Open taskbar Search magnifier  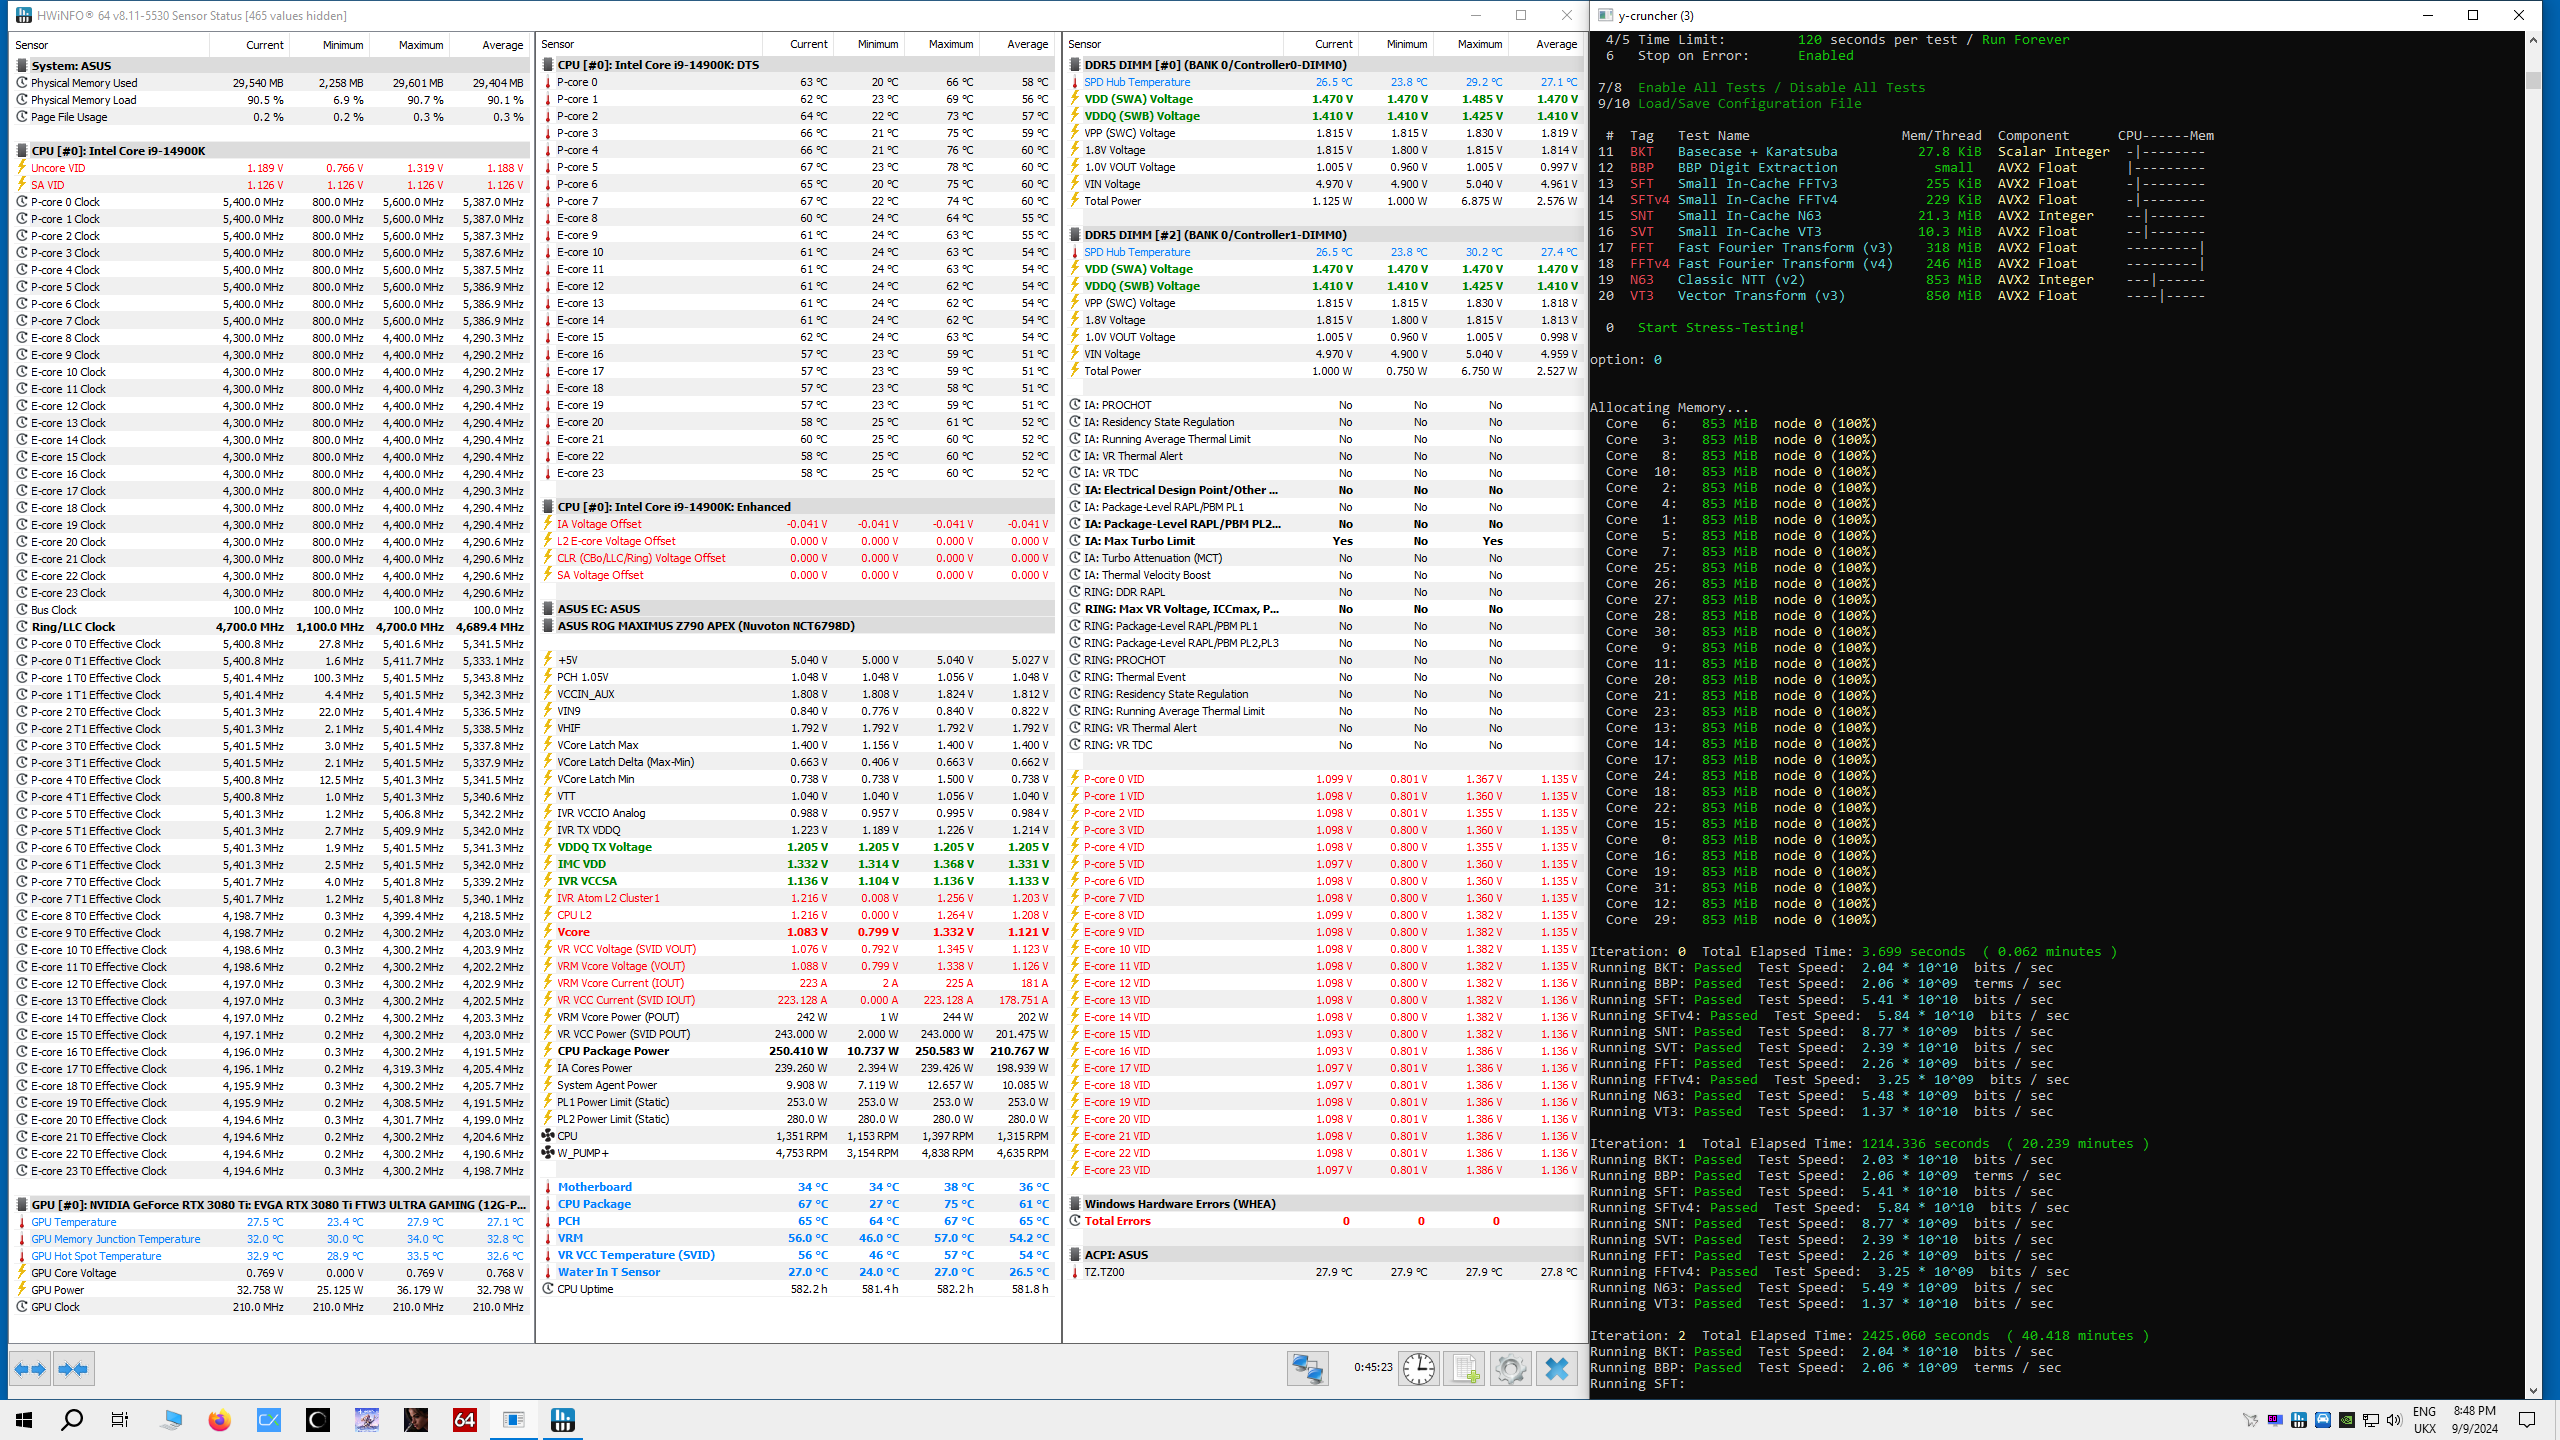(x=72, y=1420)
